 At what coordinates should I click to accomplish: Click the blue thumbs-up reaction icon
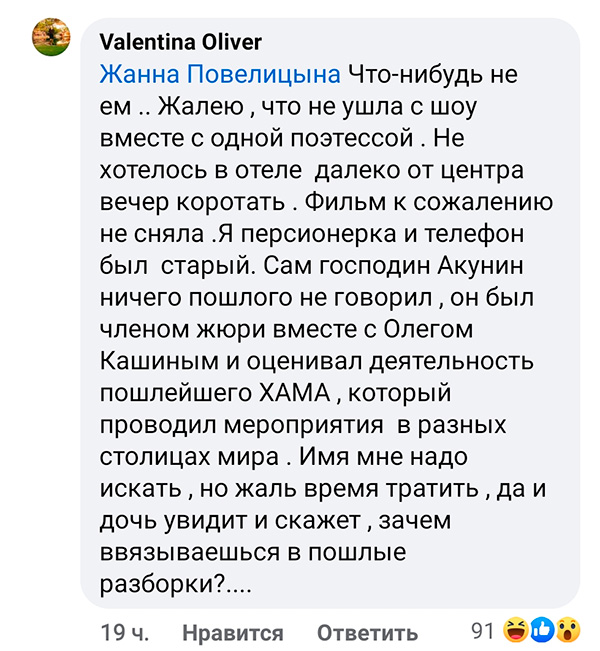click(x=542, y=631)
